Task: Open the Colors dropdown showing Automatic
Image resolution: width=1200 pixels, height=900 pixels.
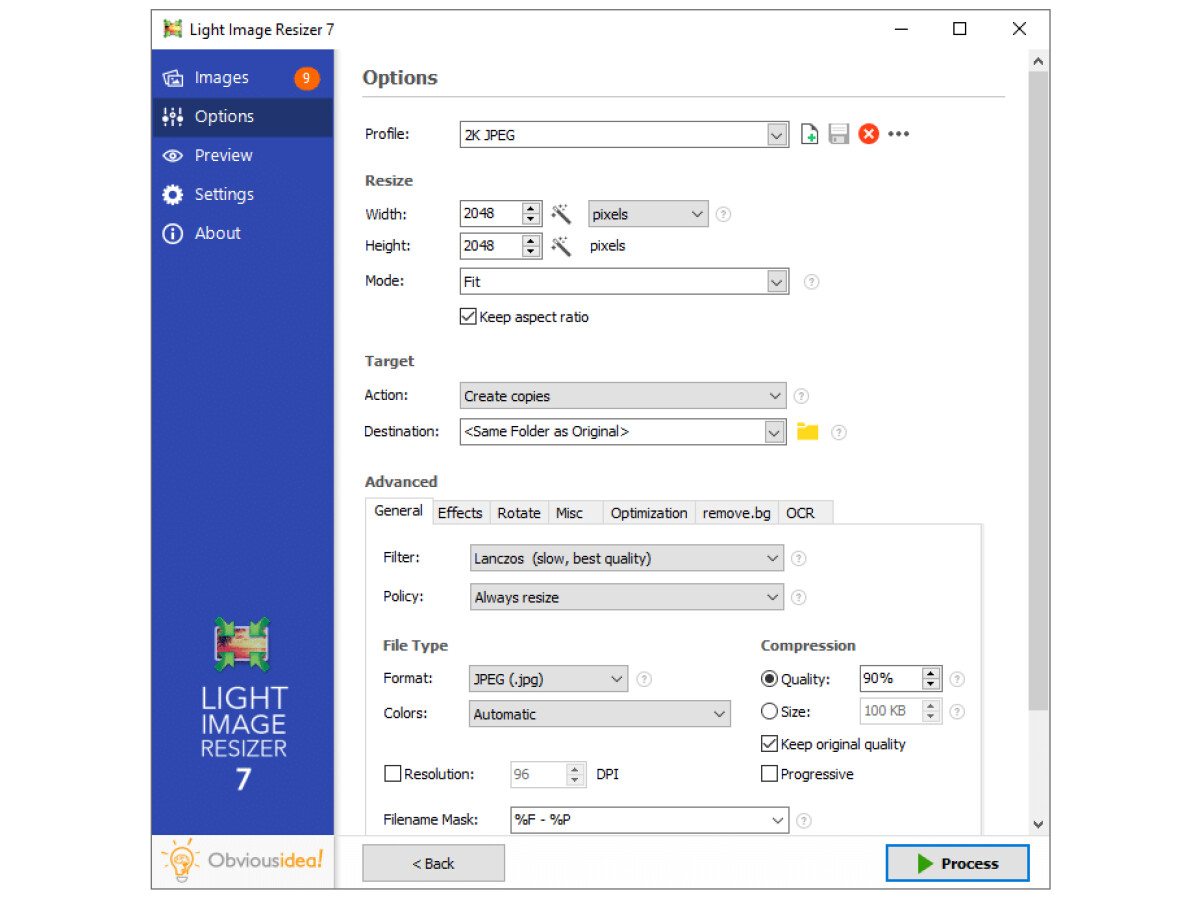Action: pyautogui.click(x=600, y=714)
